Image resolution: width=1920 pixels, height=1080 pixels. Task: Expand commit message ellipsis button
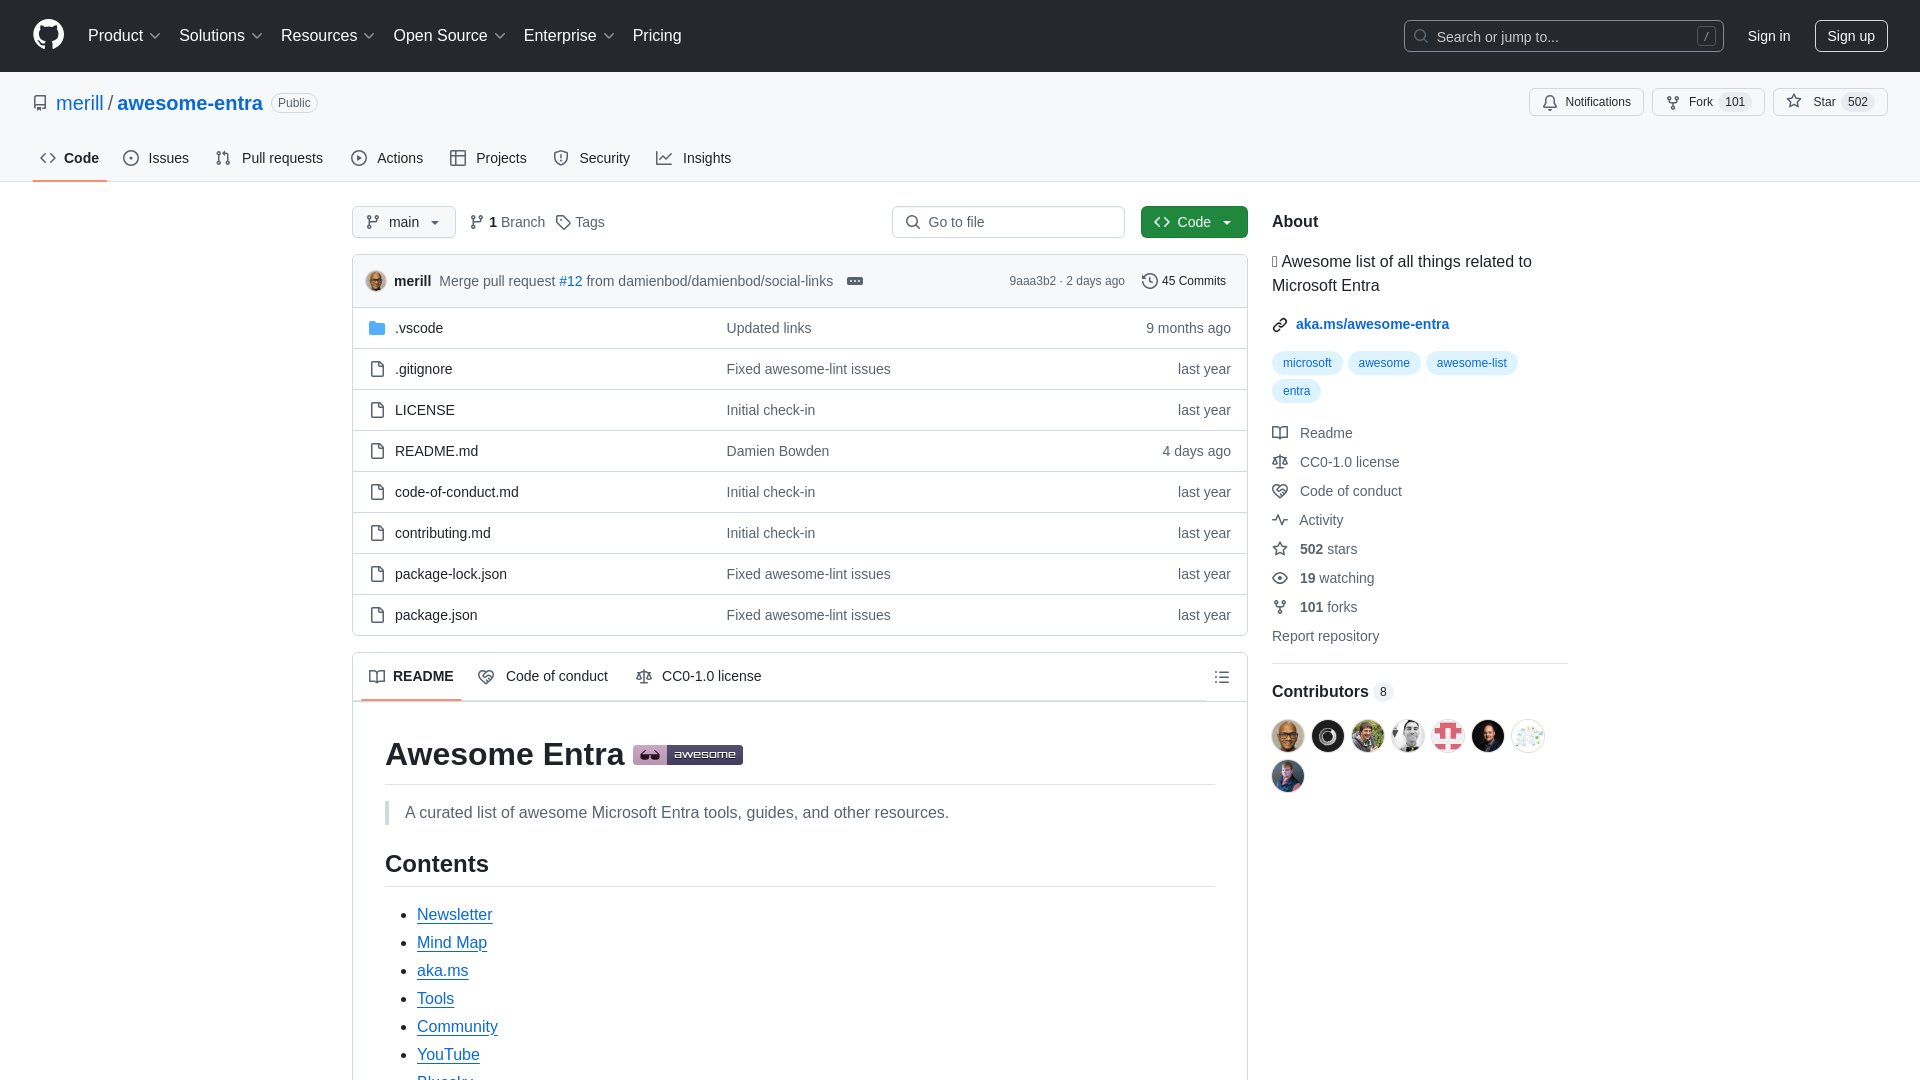[855, 281]
